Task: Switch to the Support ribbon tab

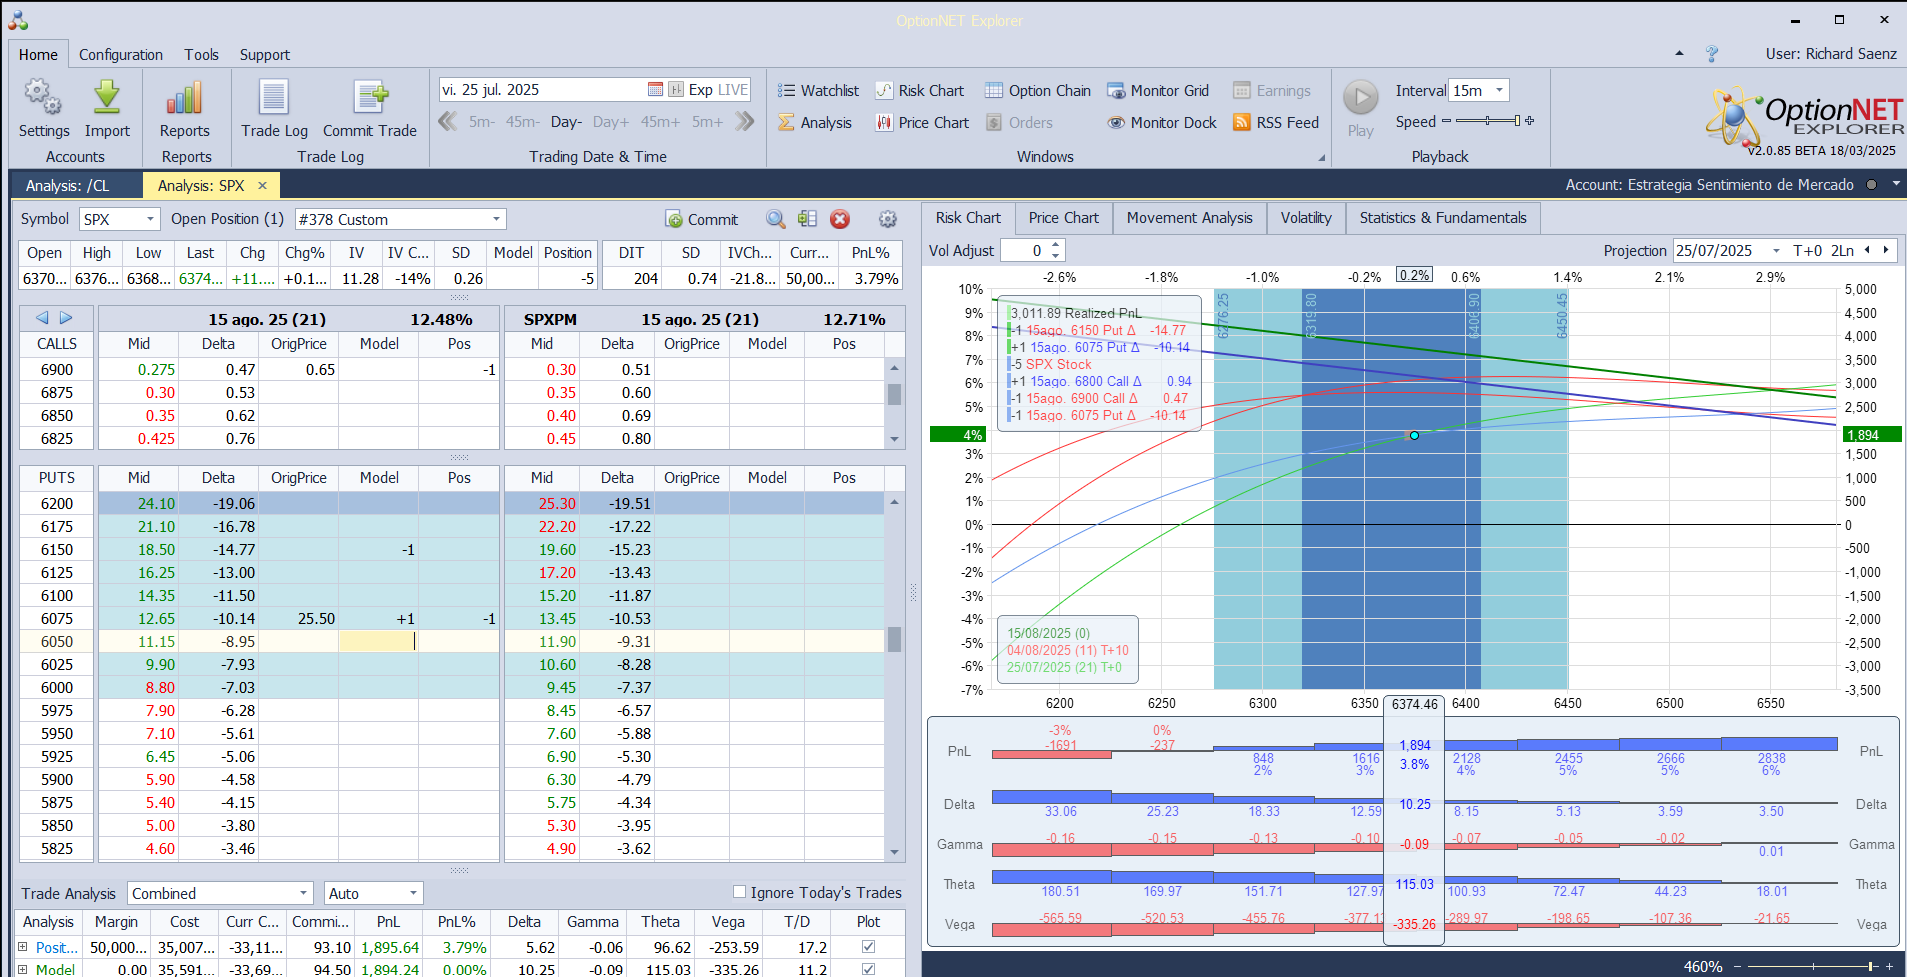Action: (x=265, y=54)
